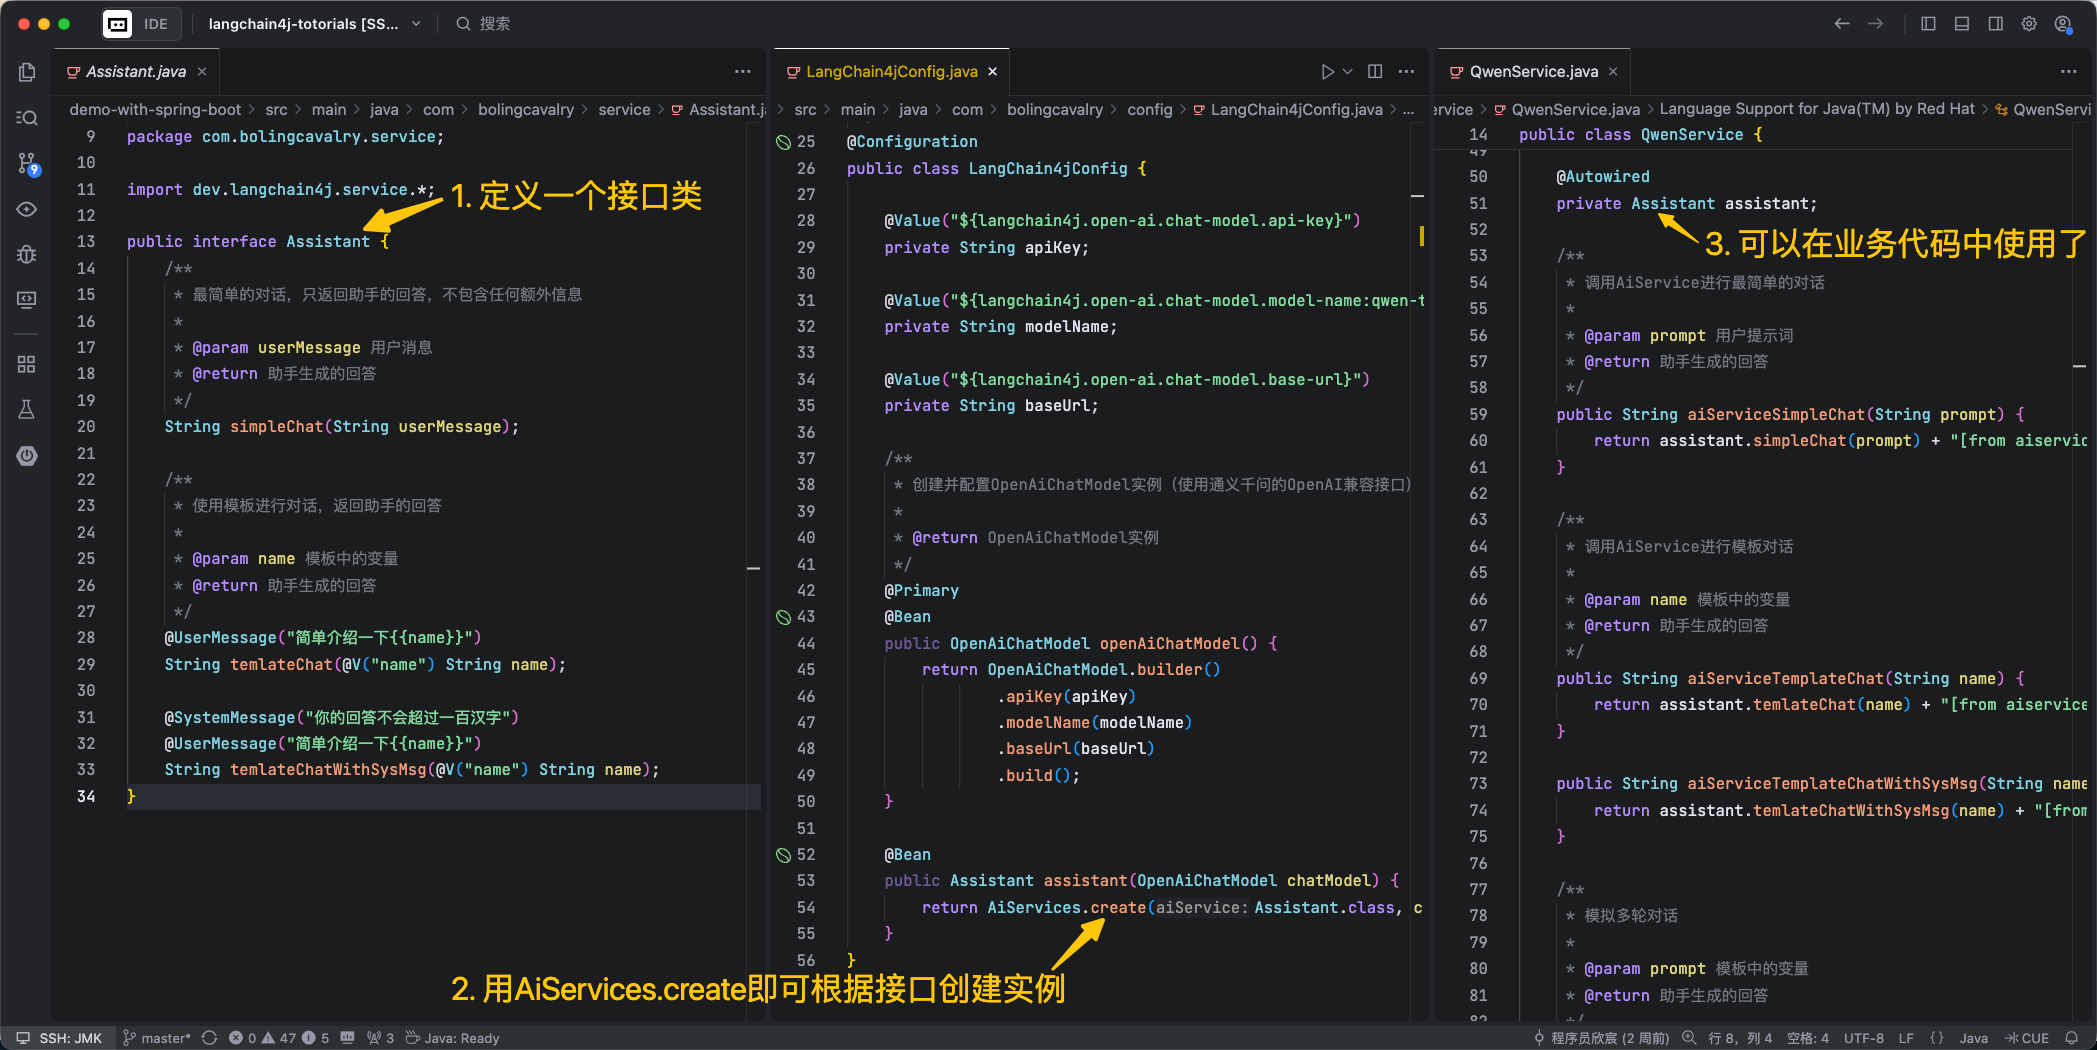Click the rack-like icon next to problems count
2097x1050 pixels.
pyautogui.click(x=347, y=1038)
